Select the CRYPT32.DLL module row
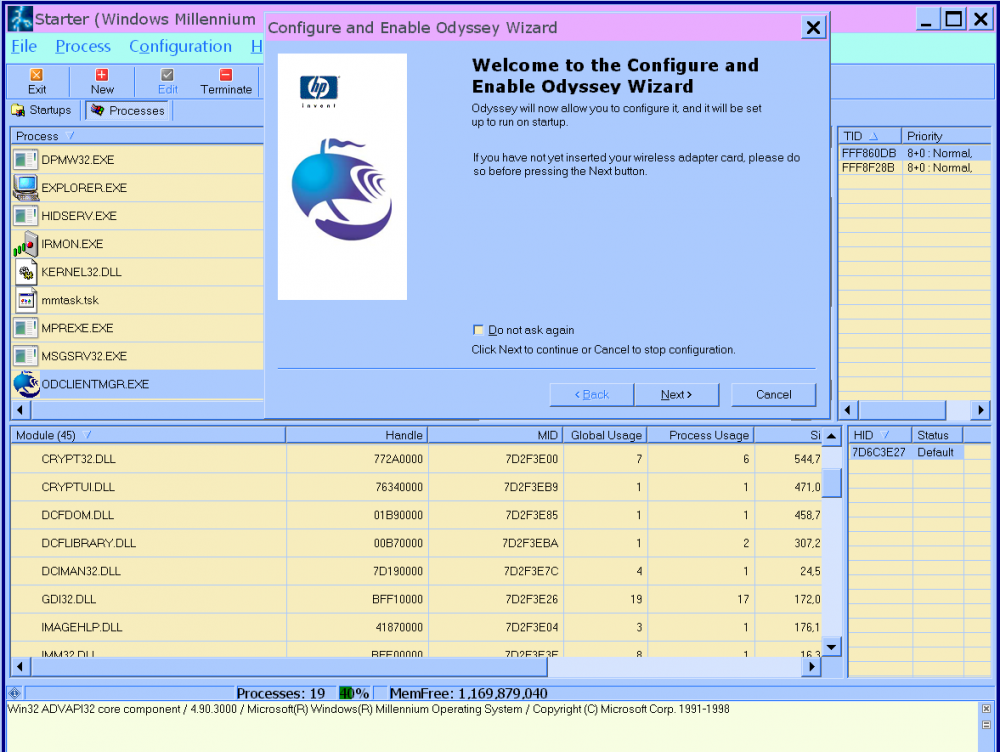 [76, 459]
